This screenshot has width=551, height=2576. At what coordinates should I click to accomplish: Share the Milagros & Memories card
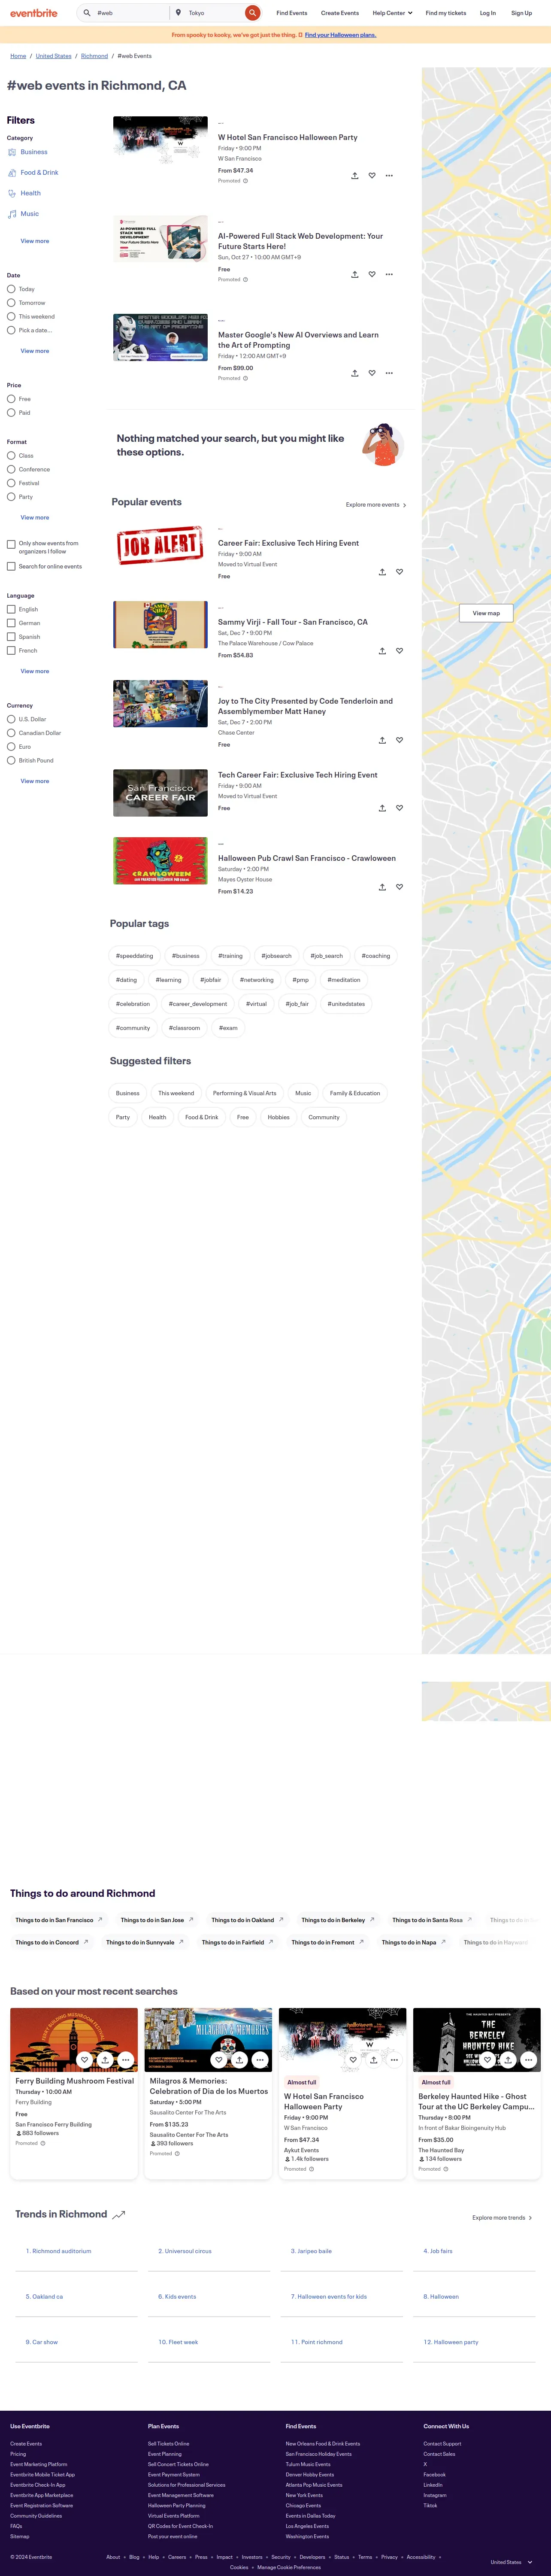pyautogui.click(x=239, y=2060)
